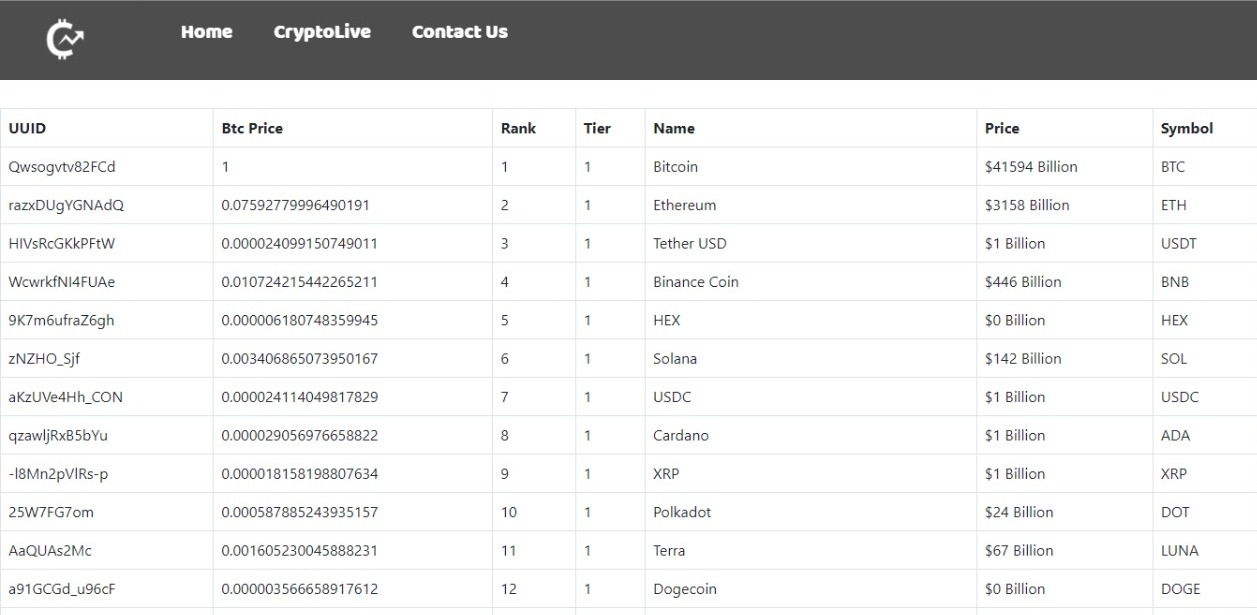Click UUID WcwrkfNI4FUAe

(x=62, y=282)
